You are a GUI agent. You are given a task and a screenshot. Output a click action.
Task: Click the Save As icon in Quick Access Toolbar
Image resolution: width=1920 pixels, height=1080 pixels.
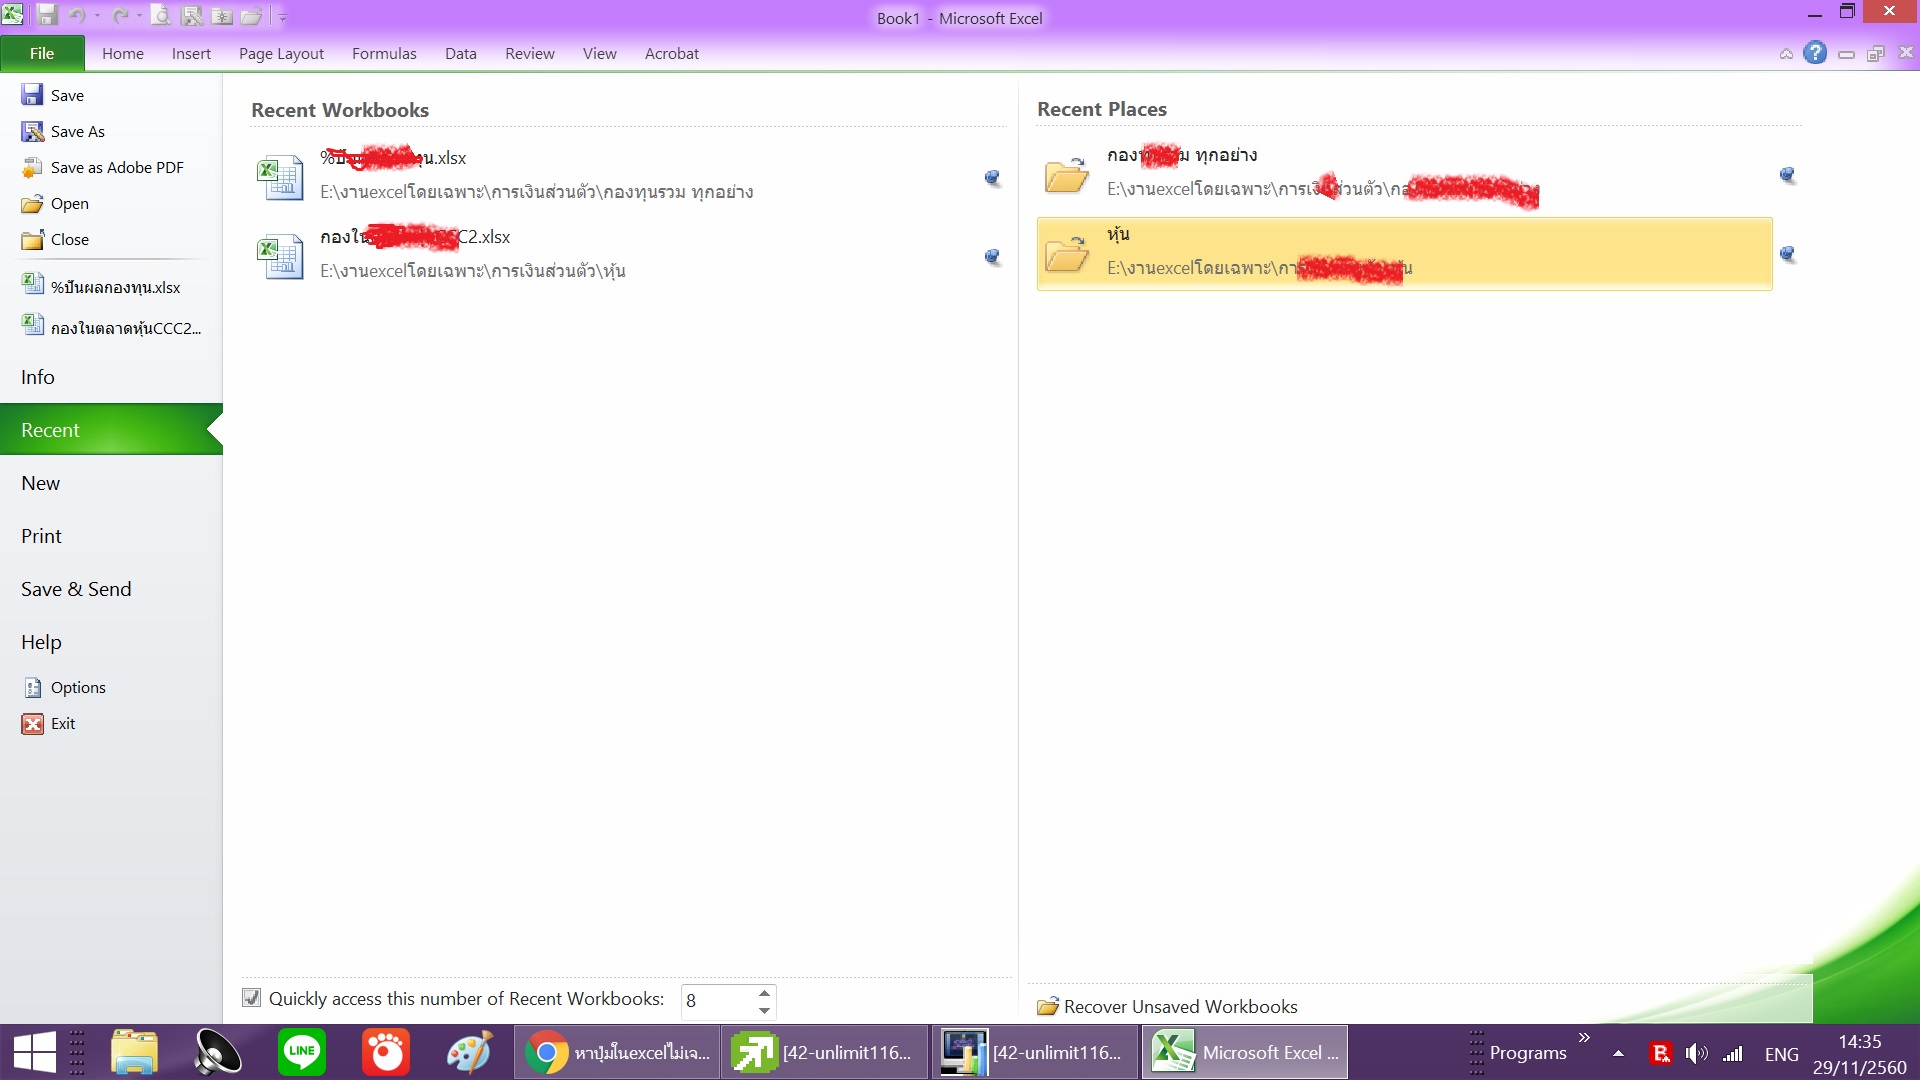pyautogui.click(x=192, y=15)
